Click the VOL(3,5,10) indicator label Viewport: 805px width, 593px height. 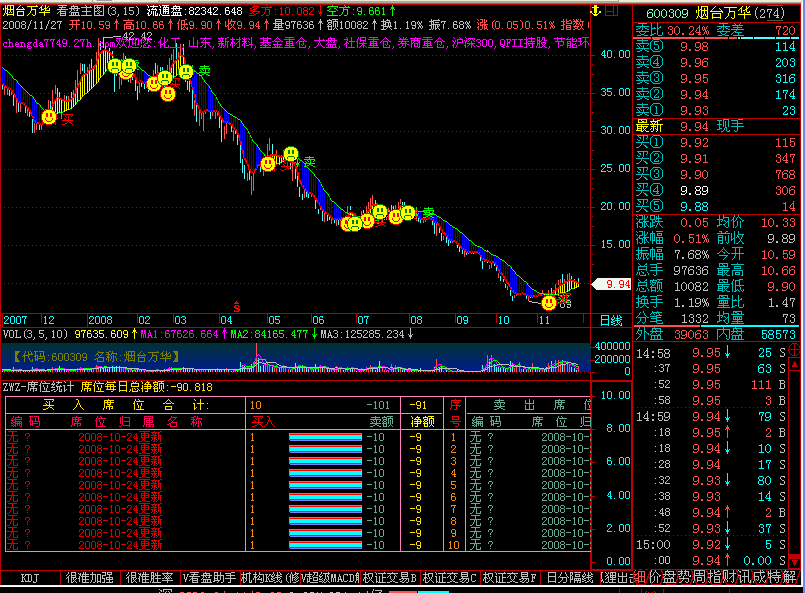(x=35, y=334)
